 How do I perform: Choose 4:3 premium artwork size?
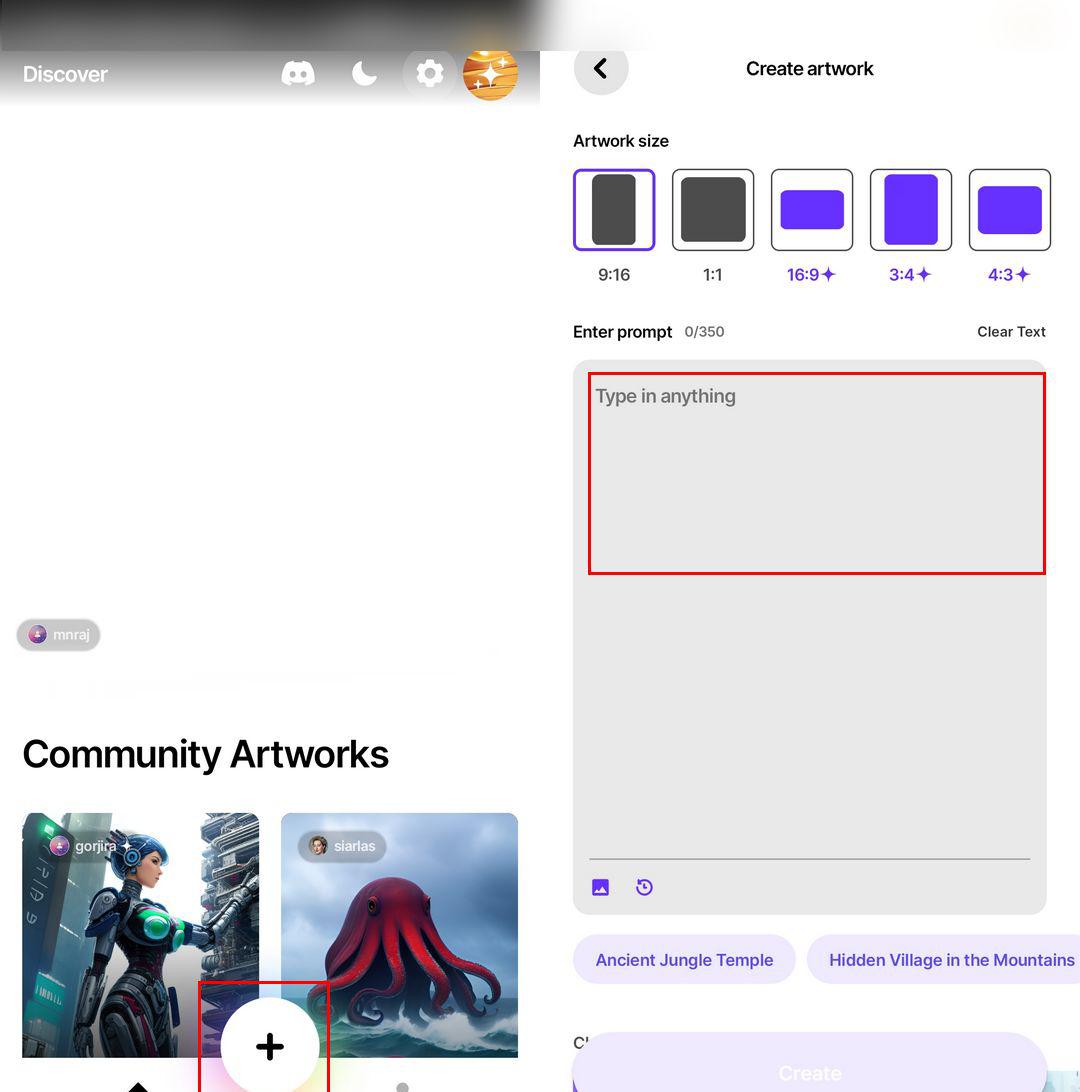(1010, 210)
